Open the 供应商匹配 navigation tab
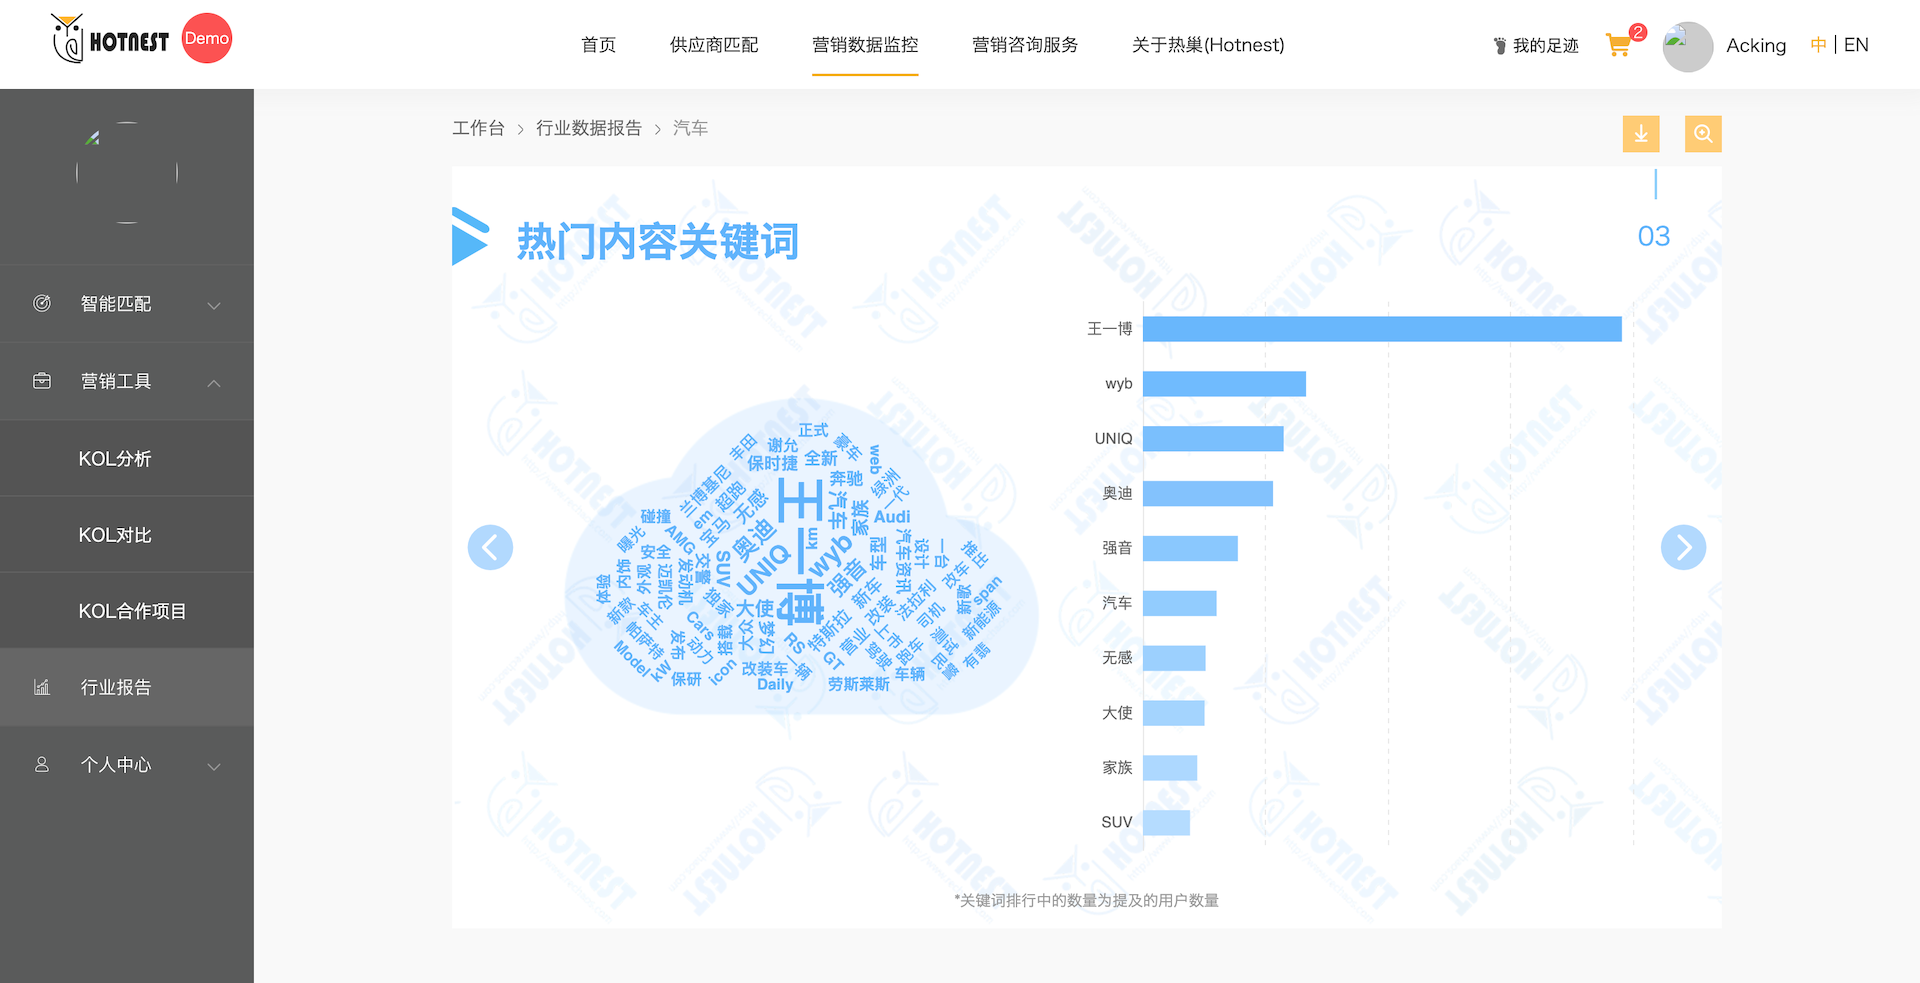Image resolution: width=1920 pixels, height=983 pixels. pos(714,45)
